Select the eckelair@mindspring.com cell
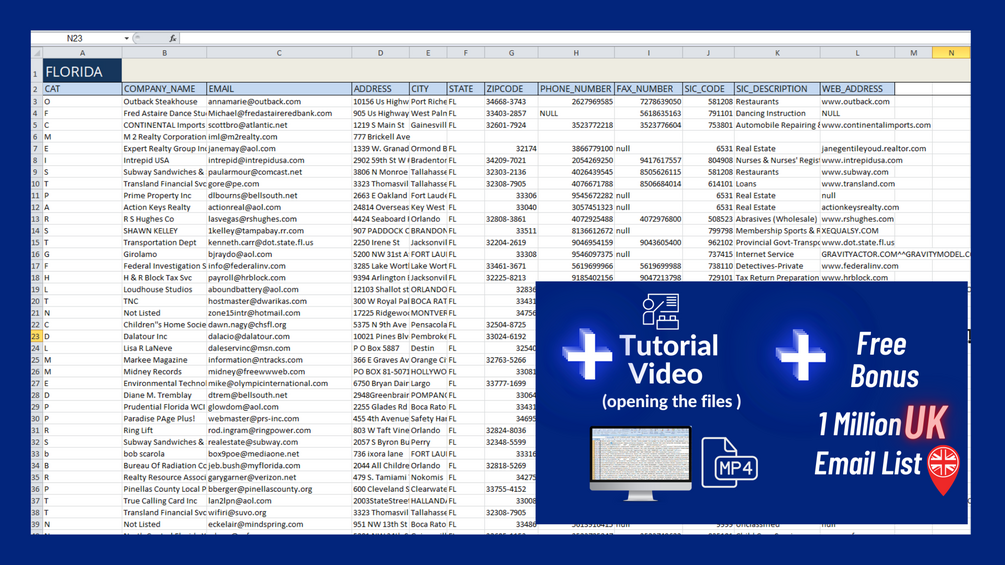 point(279,524)
